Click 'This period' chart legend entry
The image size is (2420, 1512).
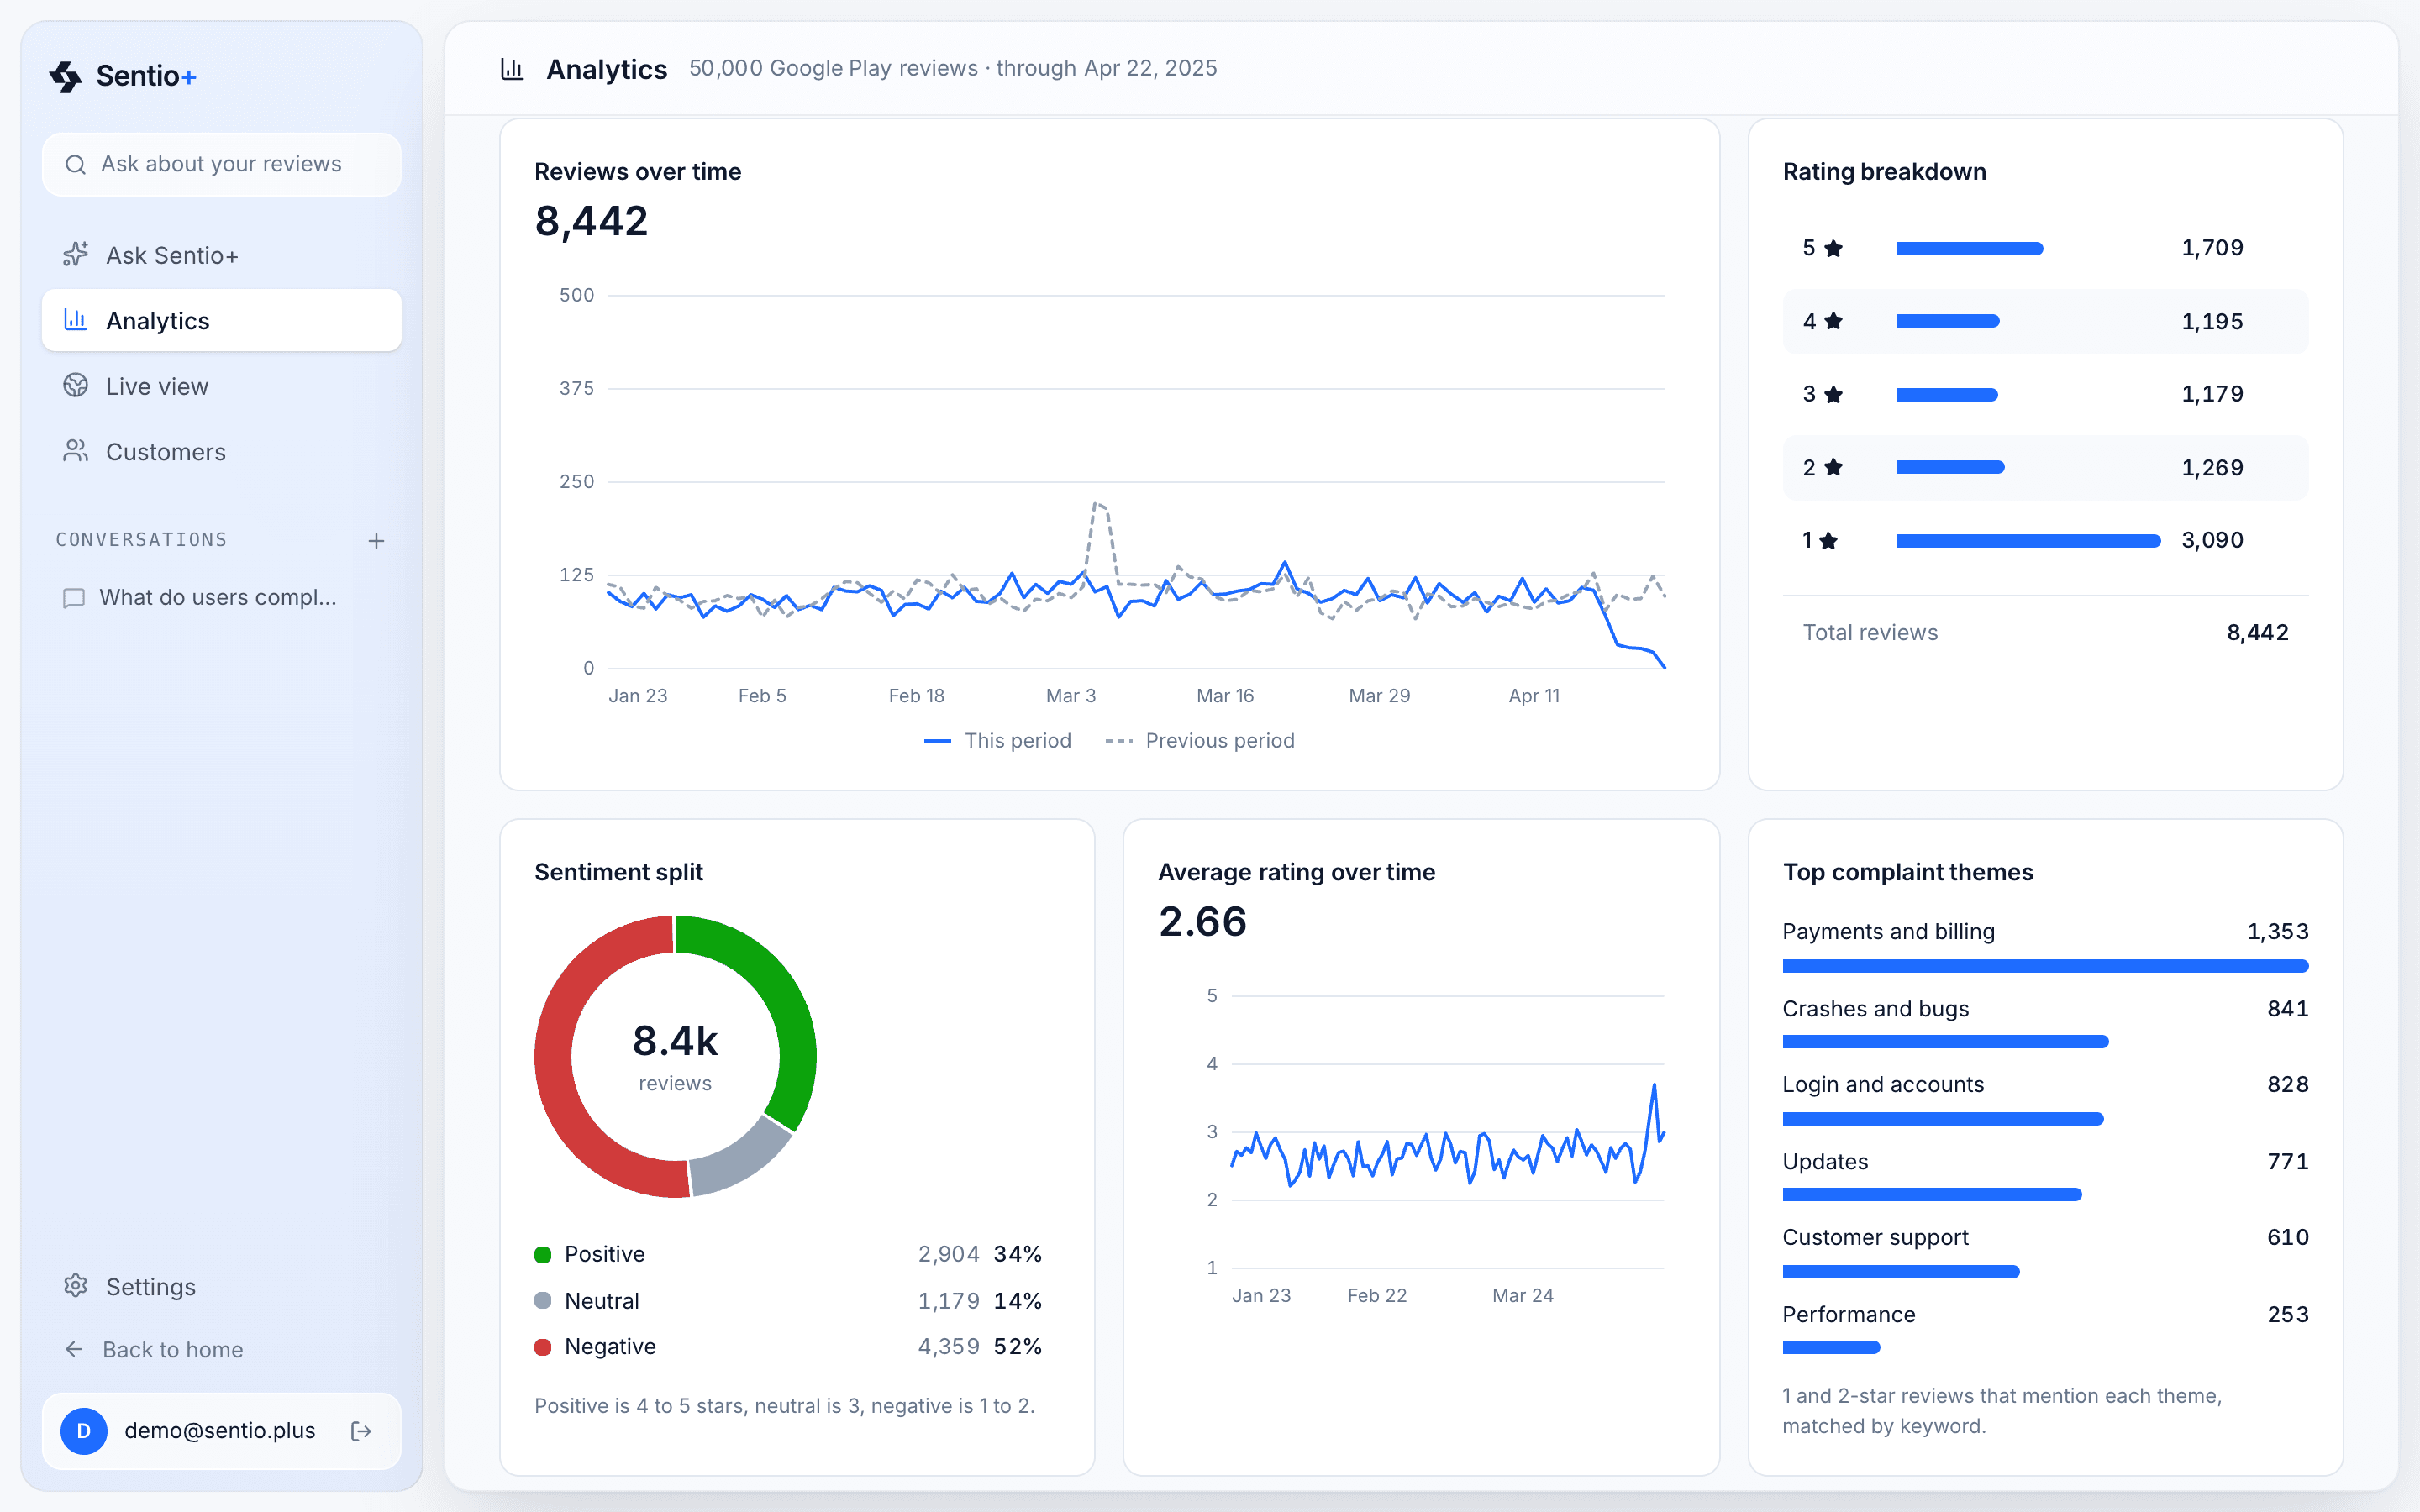[x=997, y=741]
